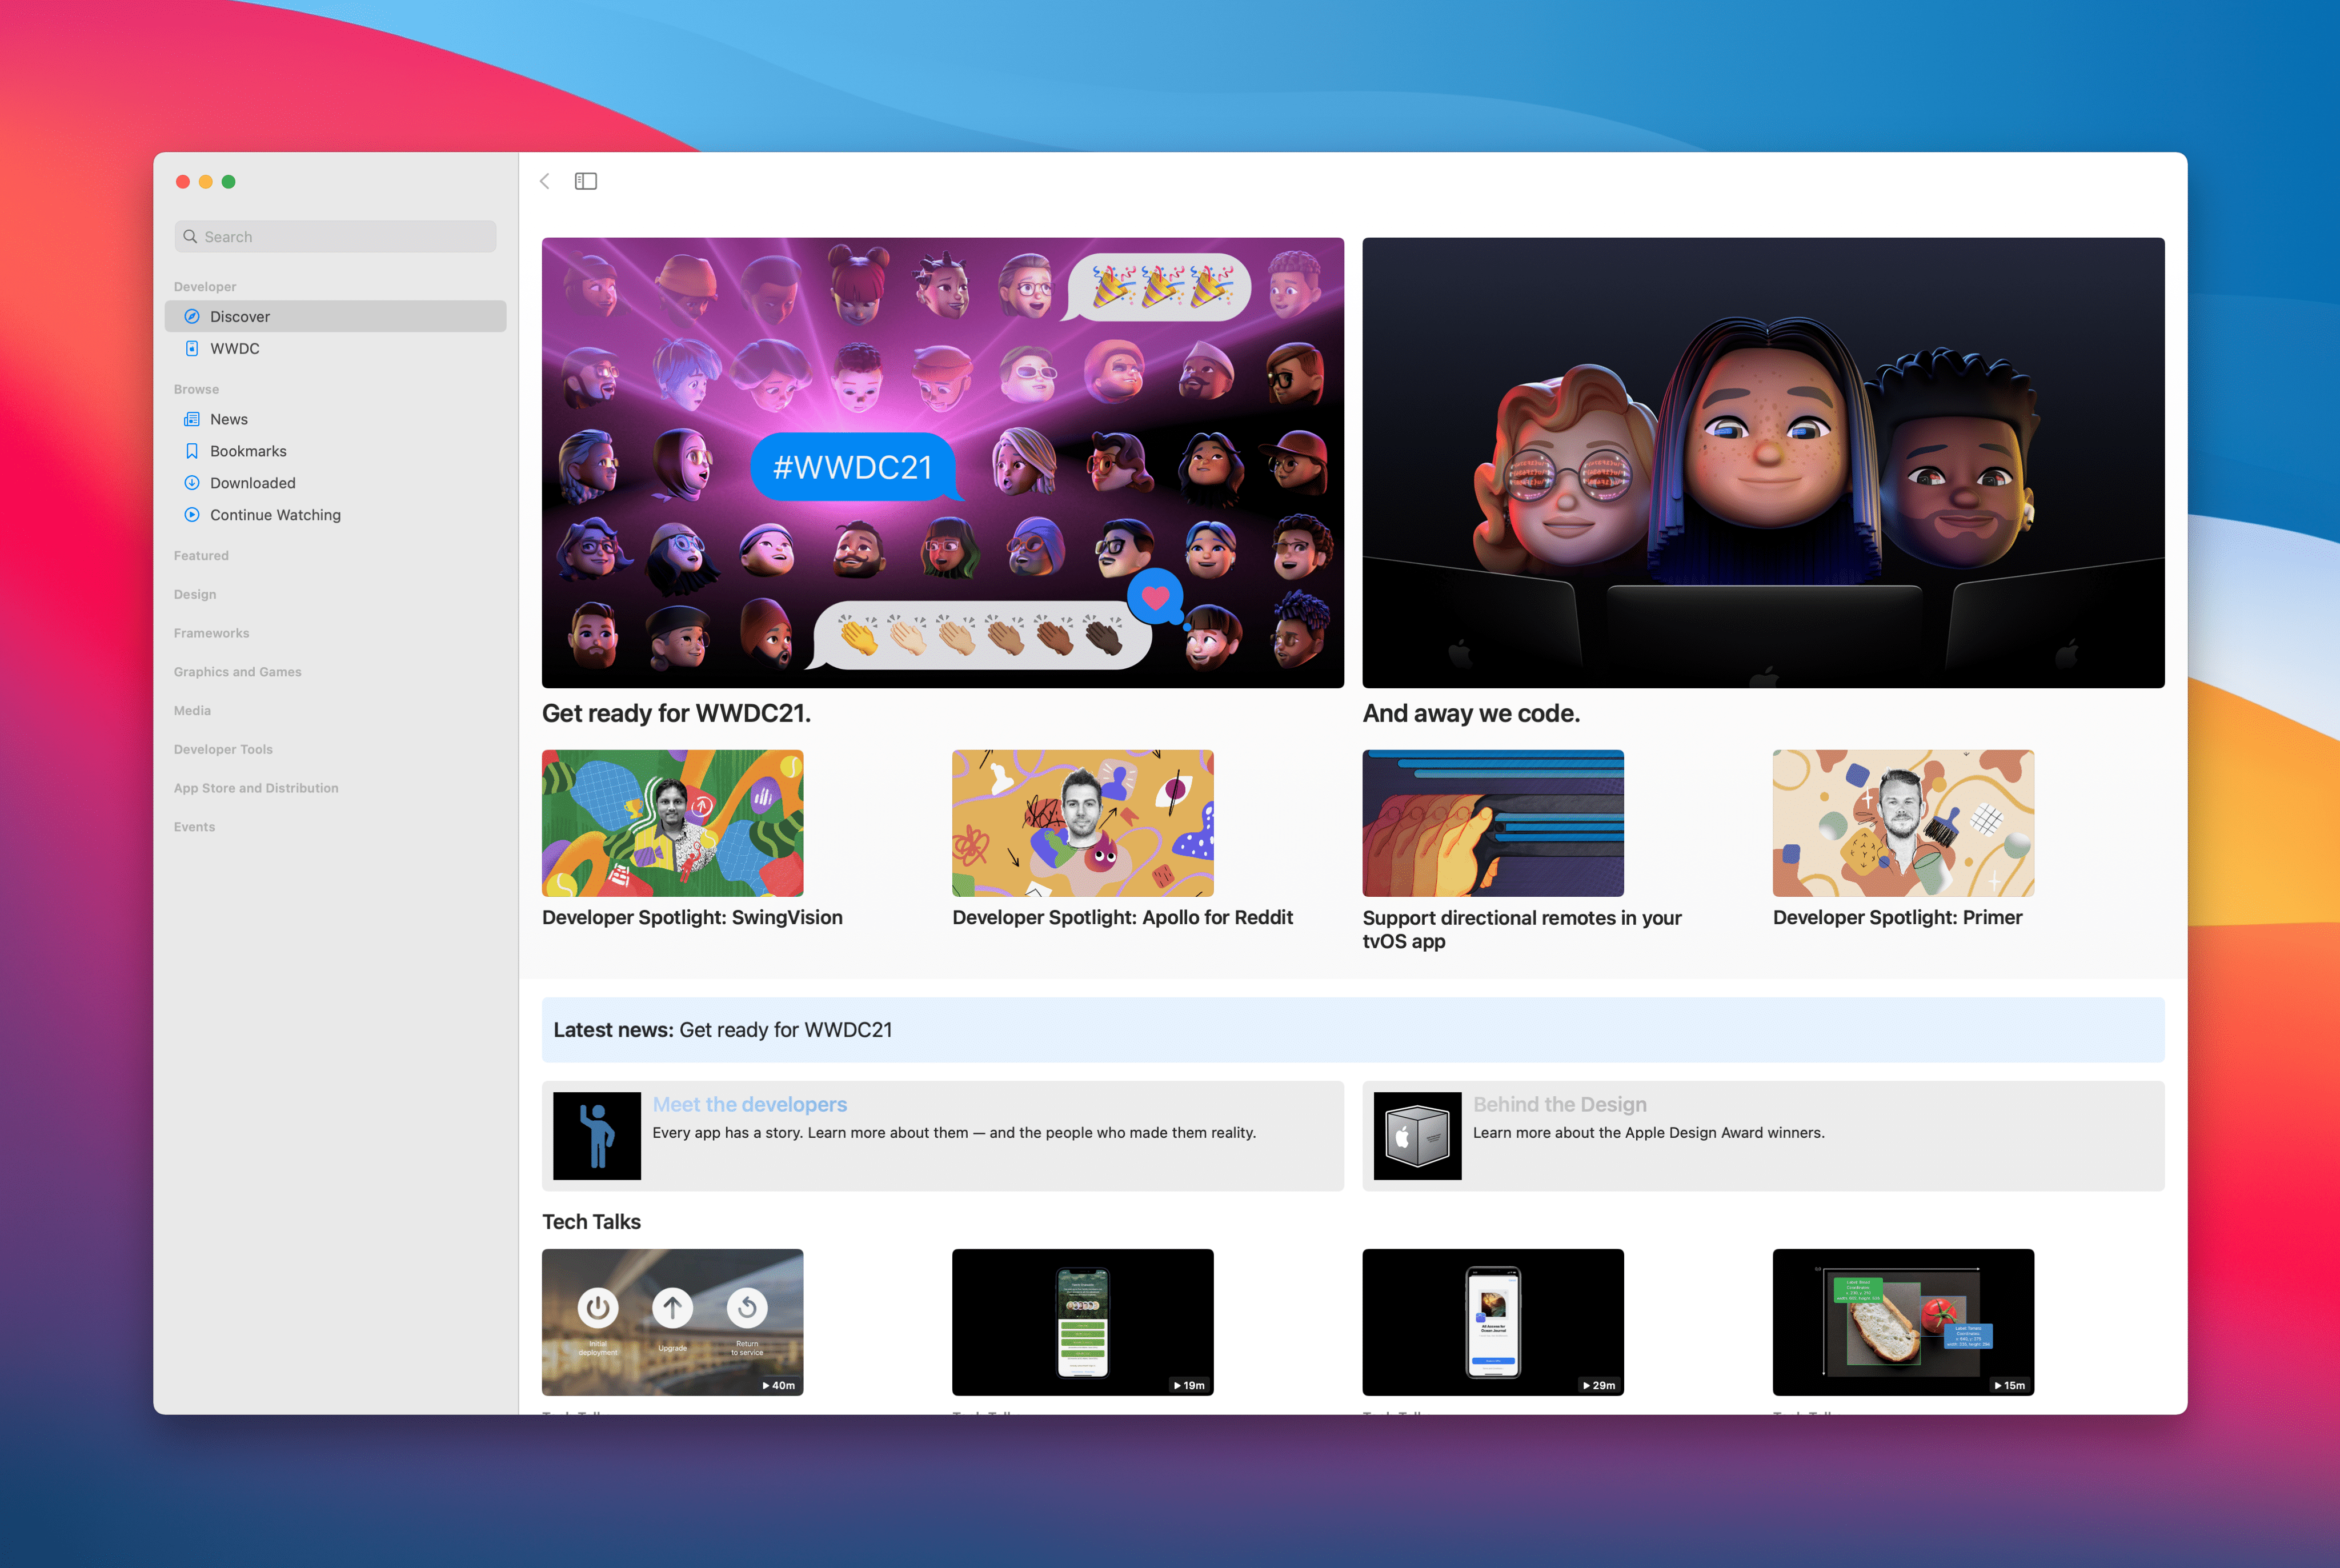The height and width of the screenshot is (1568, 2340).
Task: Show the Featured section
Action: 201,555
